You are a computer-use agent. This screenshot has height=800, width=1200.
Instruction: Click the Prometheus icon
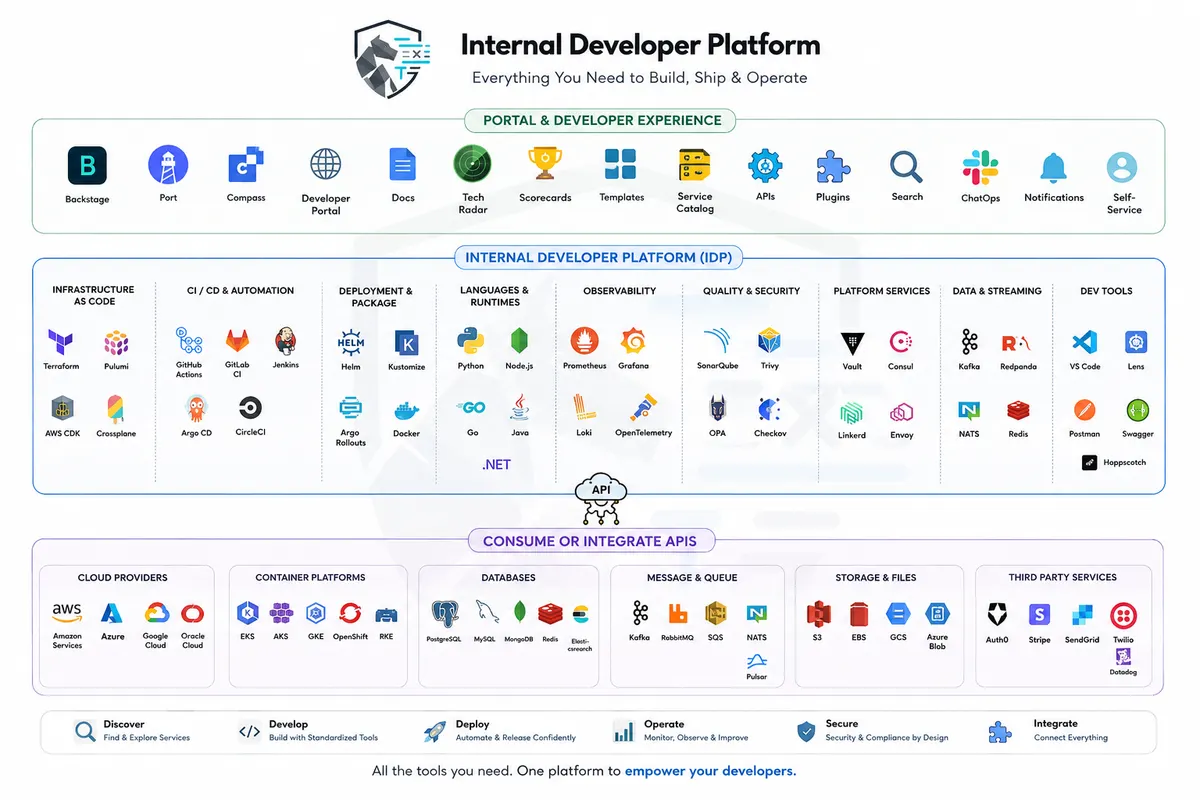[x=584, y=342]
